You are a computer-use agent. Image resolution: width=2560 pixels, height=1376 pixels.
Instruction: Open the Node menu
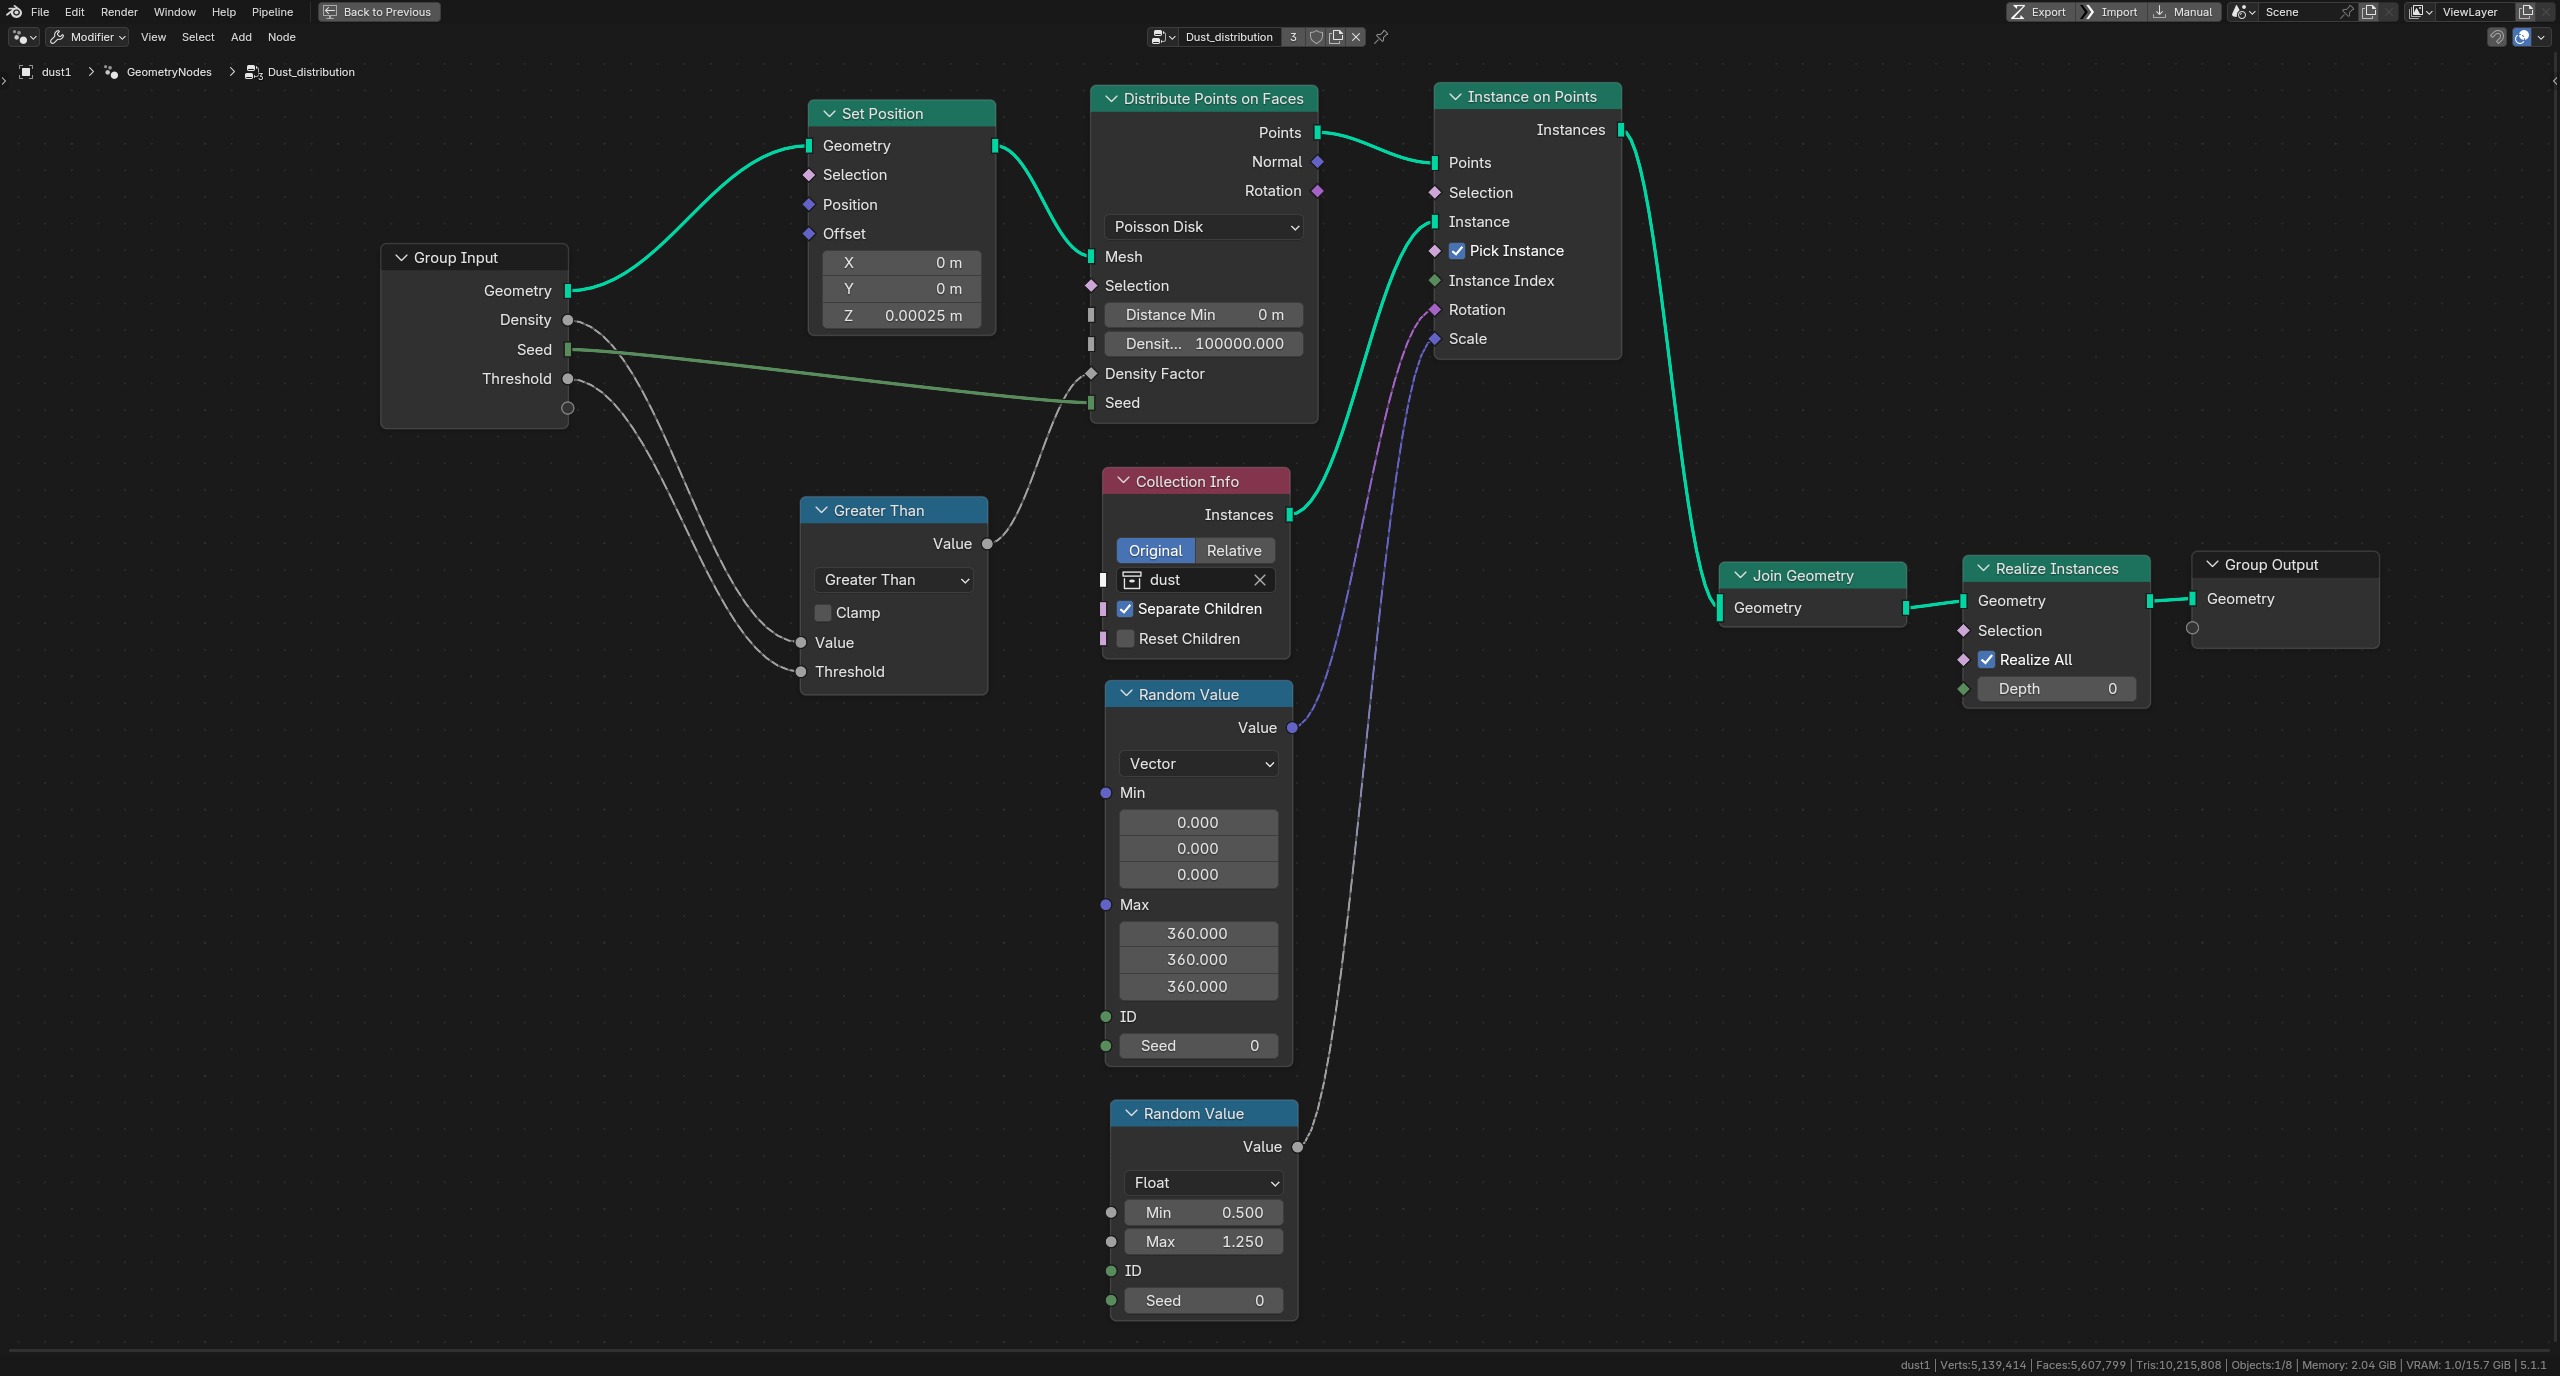[x=282, y=37]
